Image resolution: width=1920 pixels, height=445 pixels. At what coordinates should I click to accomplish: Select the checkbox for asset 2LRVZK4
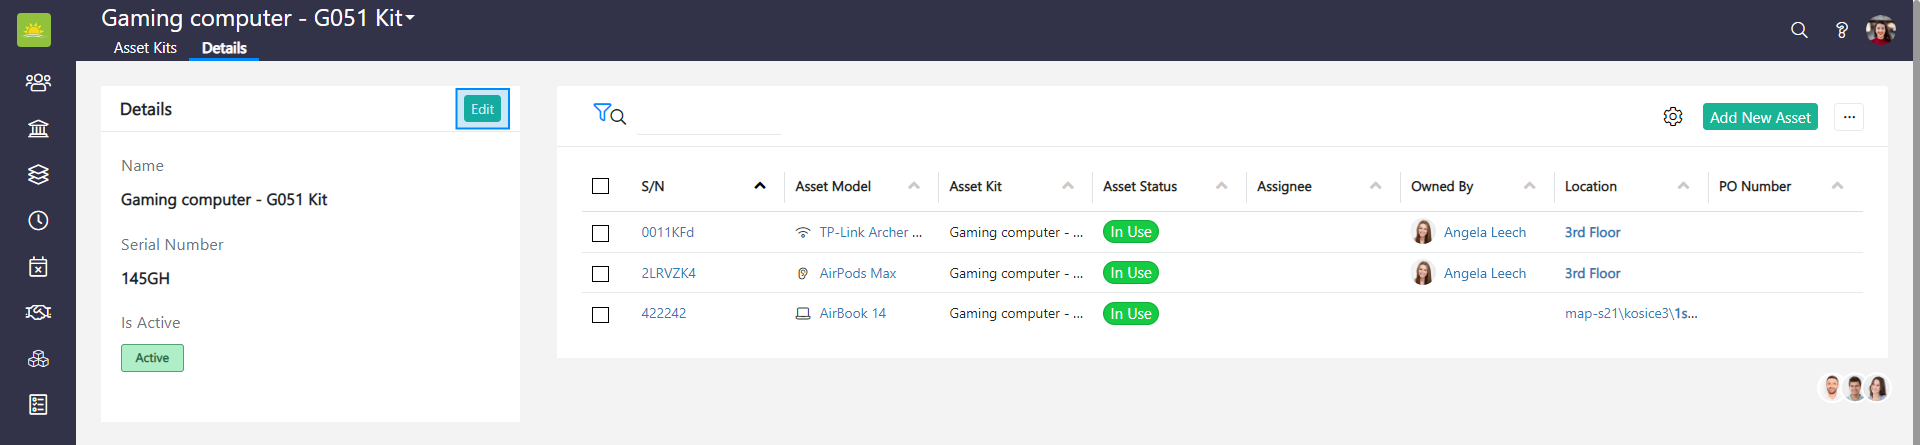600,274
